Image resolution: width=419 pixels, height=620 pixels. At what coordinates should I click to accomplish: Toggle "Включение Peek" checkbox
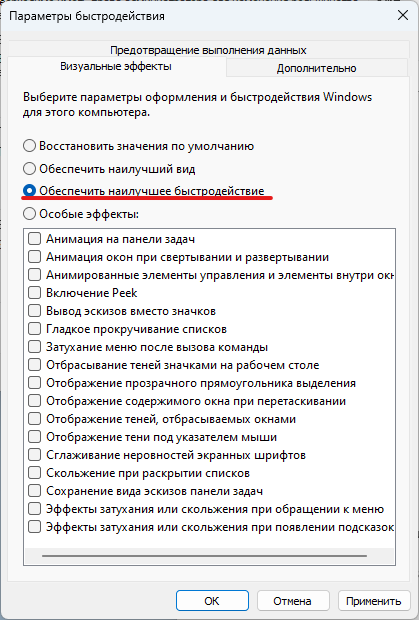[34, 293]
